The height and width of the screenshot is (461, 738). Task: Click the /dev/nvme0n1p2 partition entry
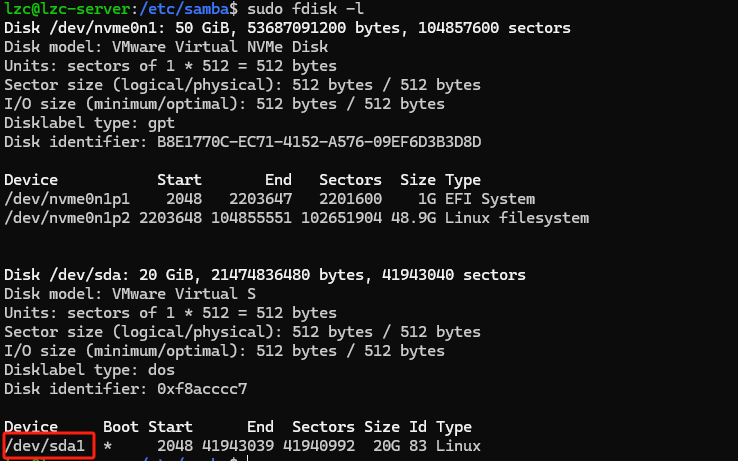click(66, 217)
